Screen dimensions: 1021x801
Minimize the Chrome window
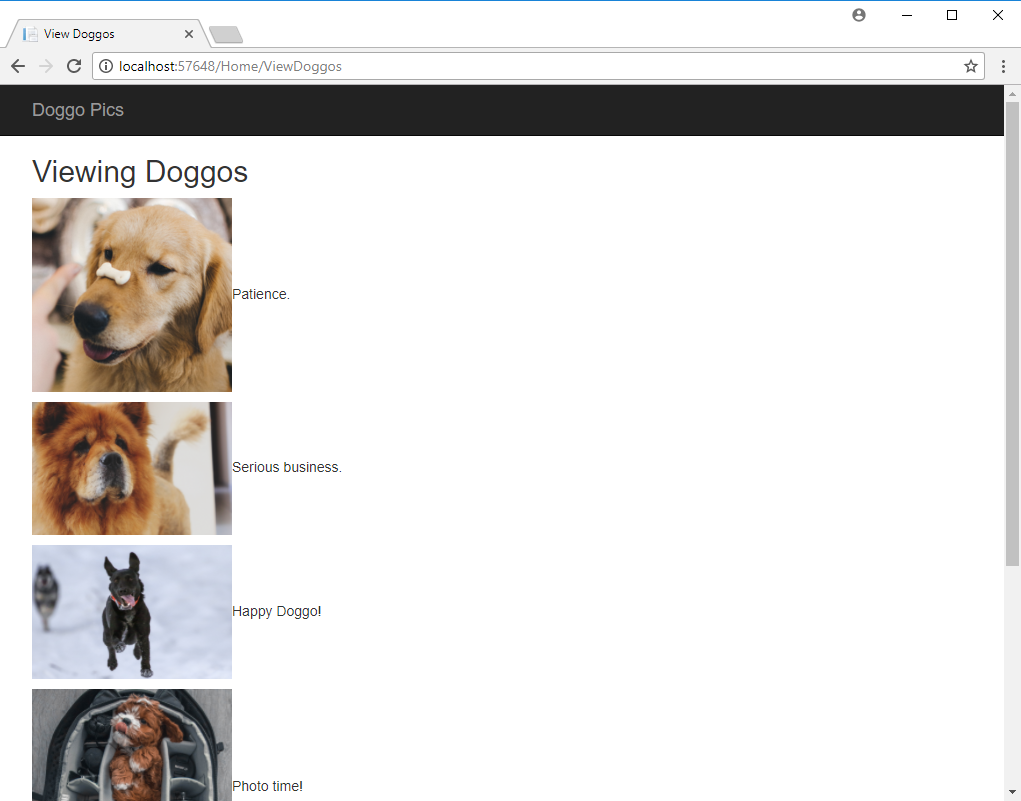[x=906, y=15]
